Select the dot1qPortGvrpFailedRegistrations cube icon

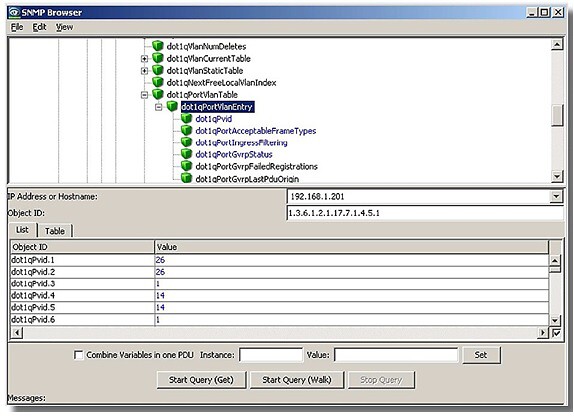click(x=186, y=166)
